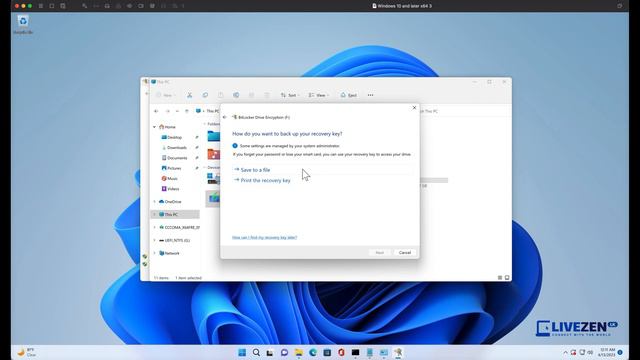This screenshot has height=360, width=640.
Task: Open Downloads in the navigation pane
Action: point(174,147)
